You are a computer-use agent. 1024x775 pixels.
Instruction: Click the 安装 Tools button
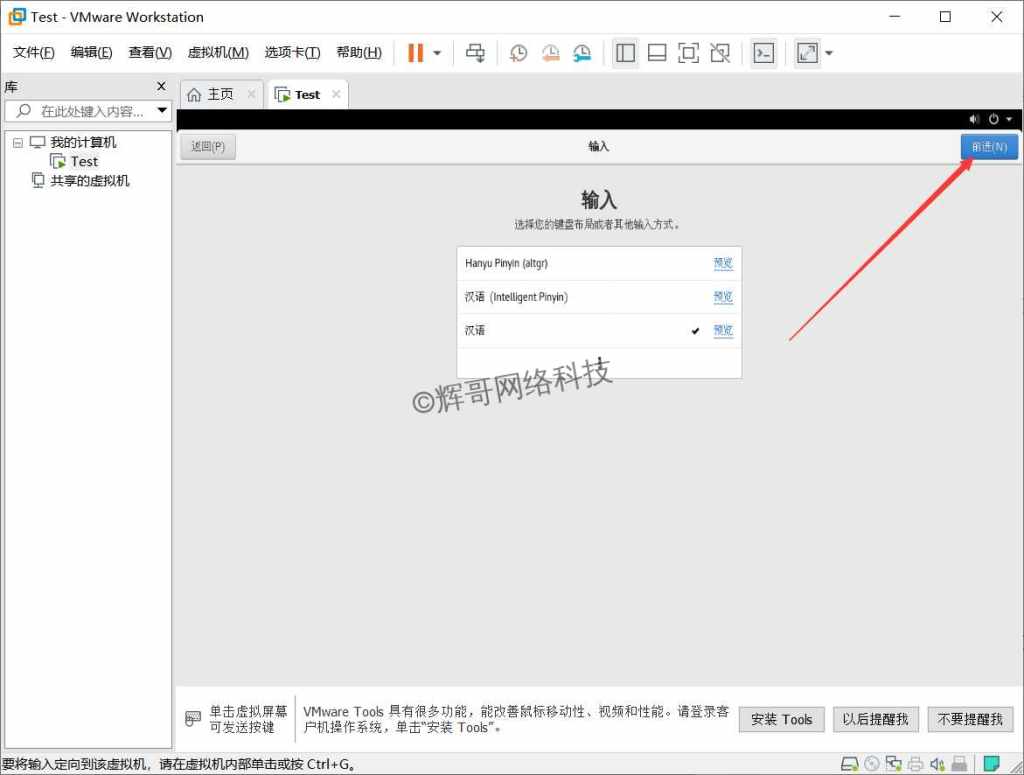click(781, 720)
